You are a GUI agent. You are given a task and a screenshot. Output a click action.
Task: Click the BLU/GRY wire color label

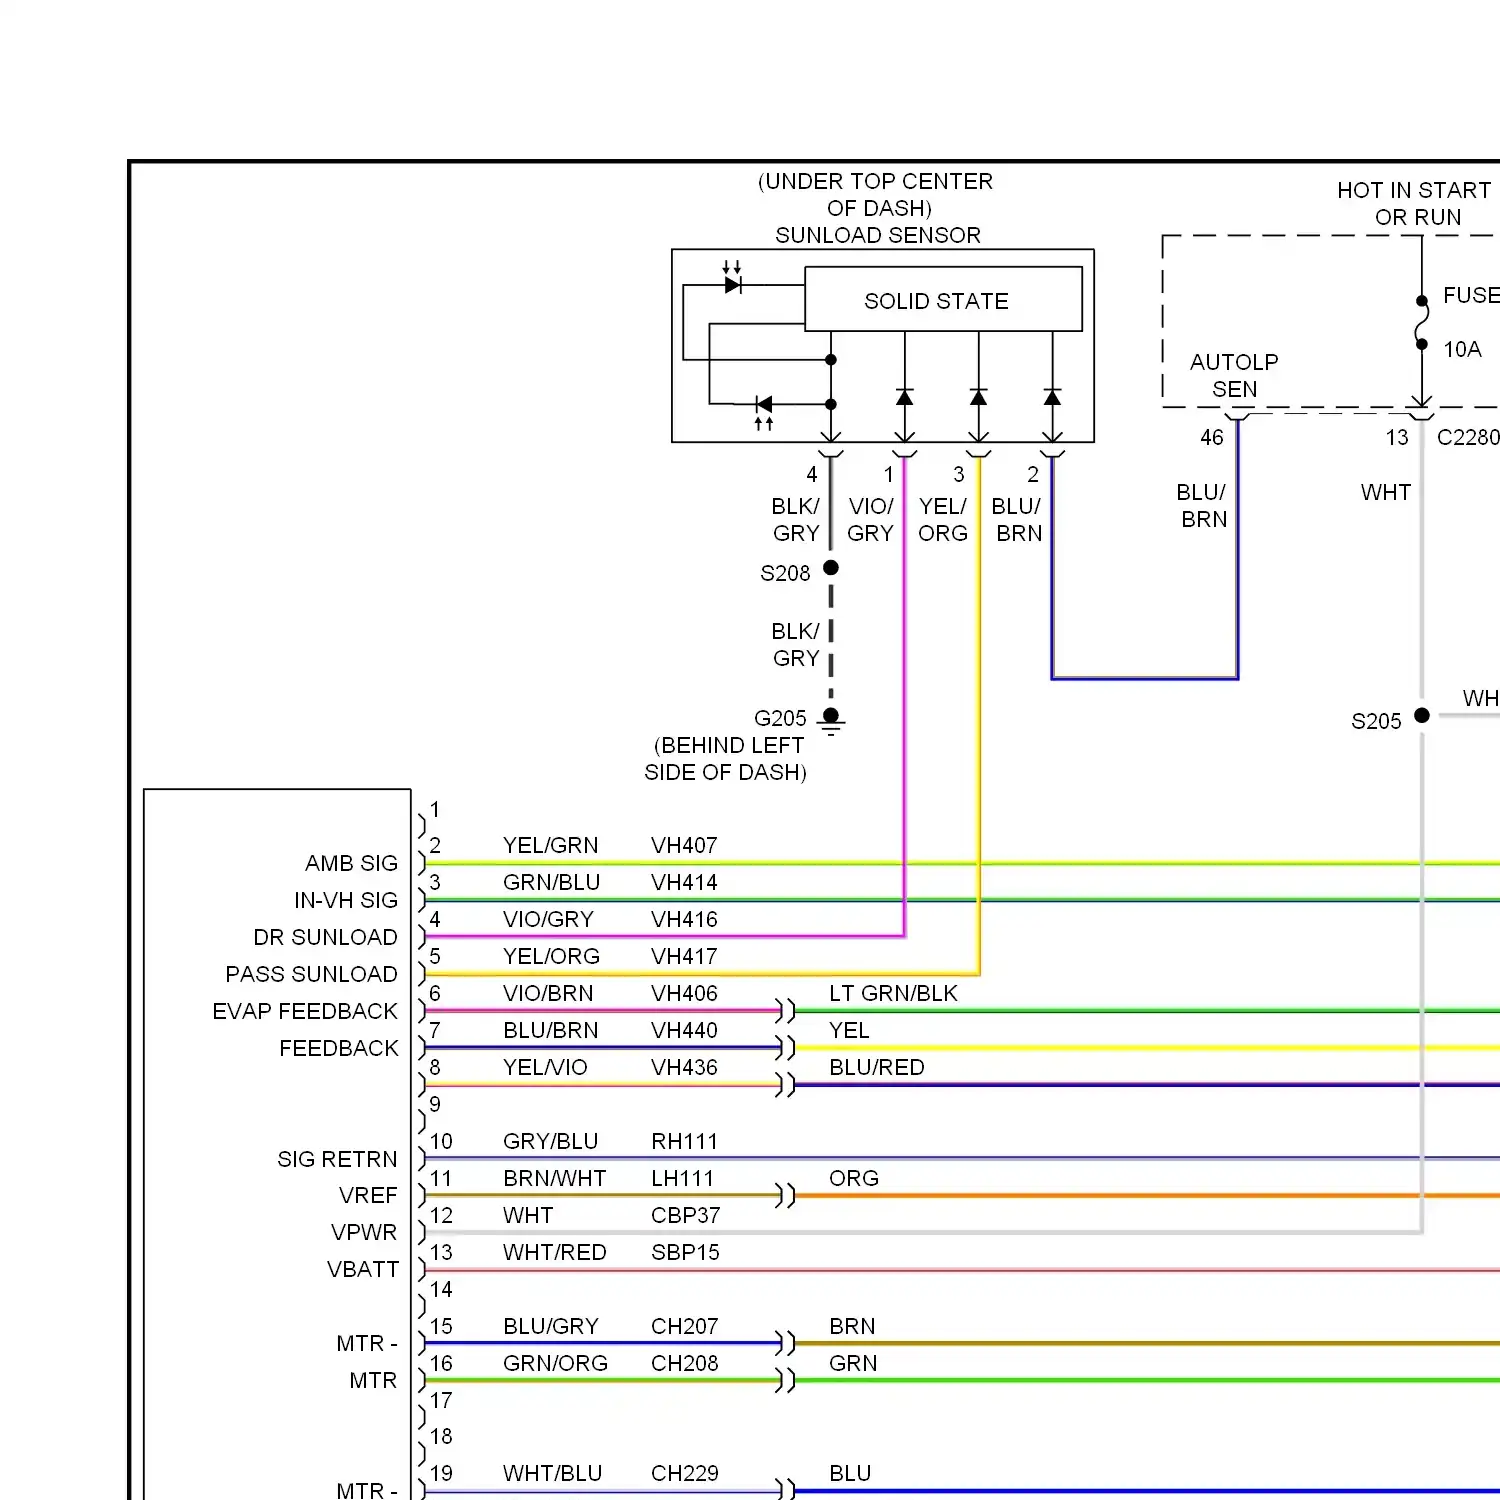click(550, 1326)
